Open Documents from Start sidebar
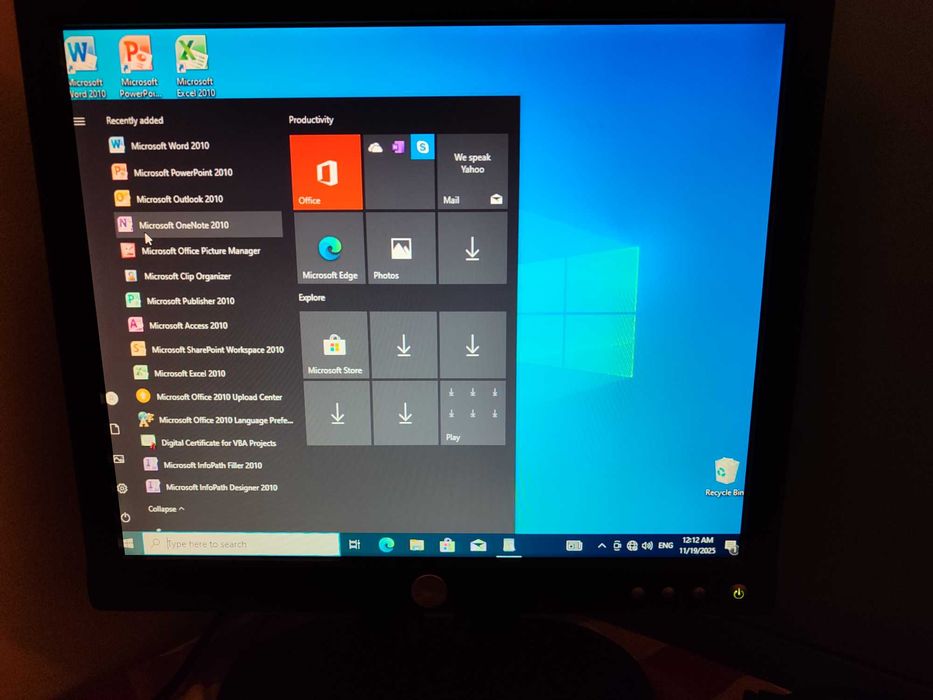 (x=115, y=429)
